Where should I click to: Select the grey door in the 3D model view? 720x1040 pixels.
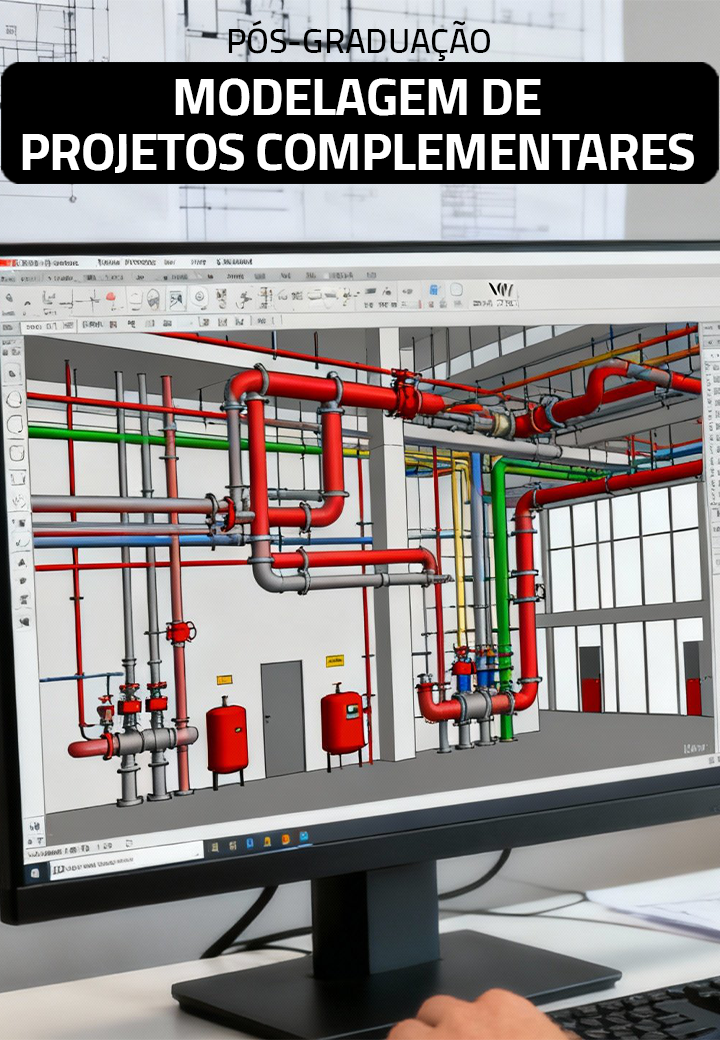pyautogui.click(x=284, y=718)
